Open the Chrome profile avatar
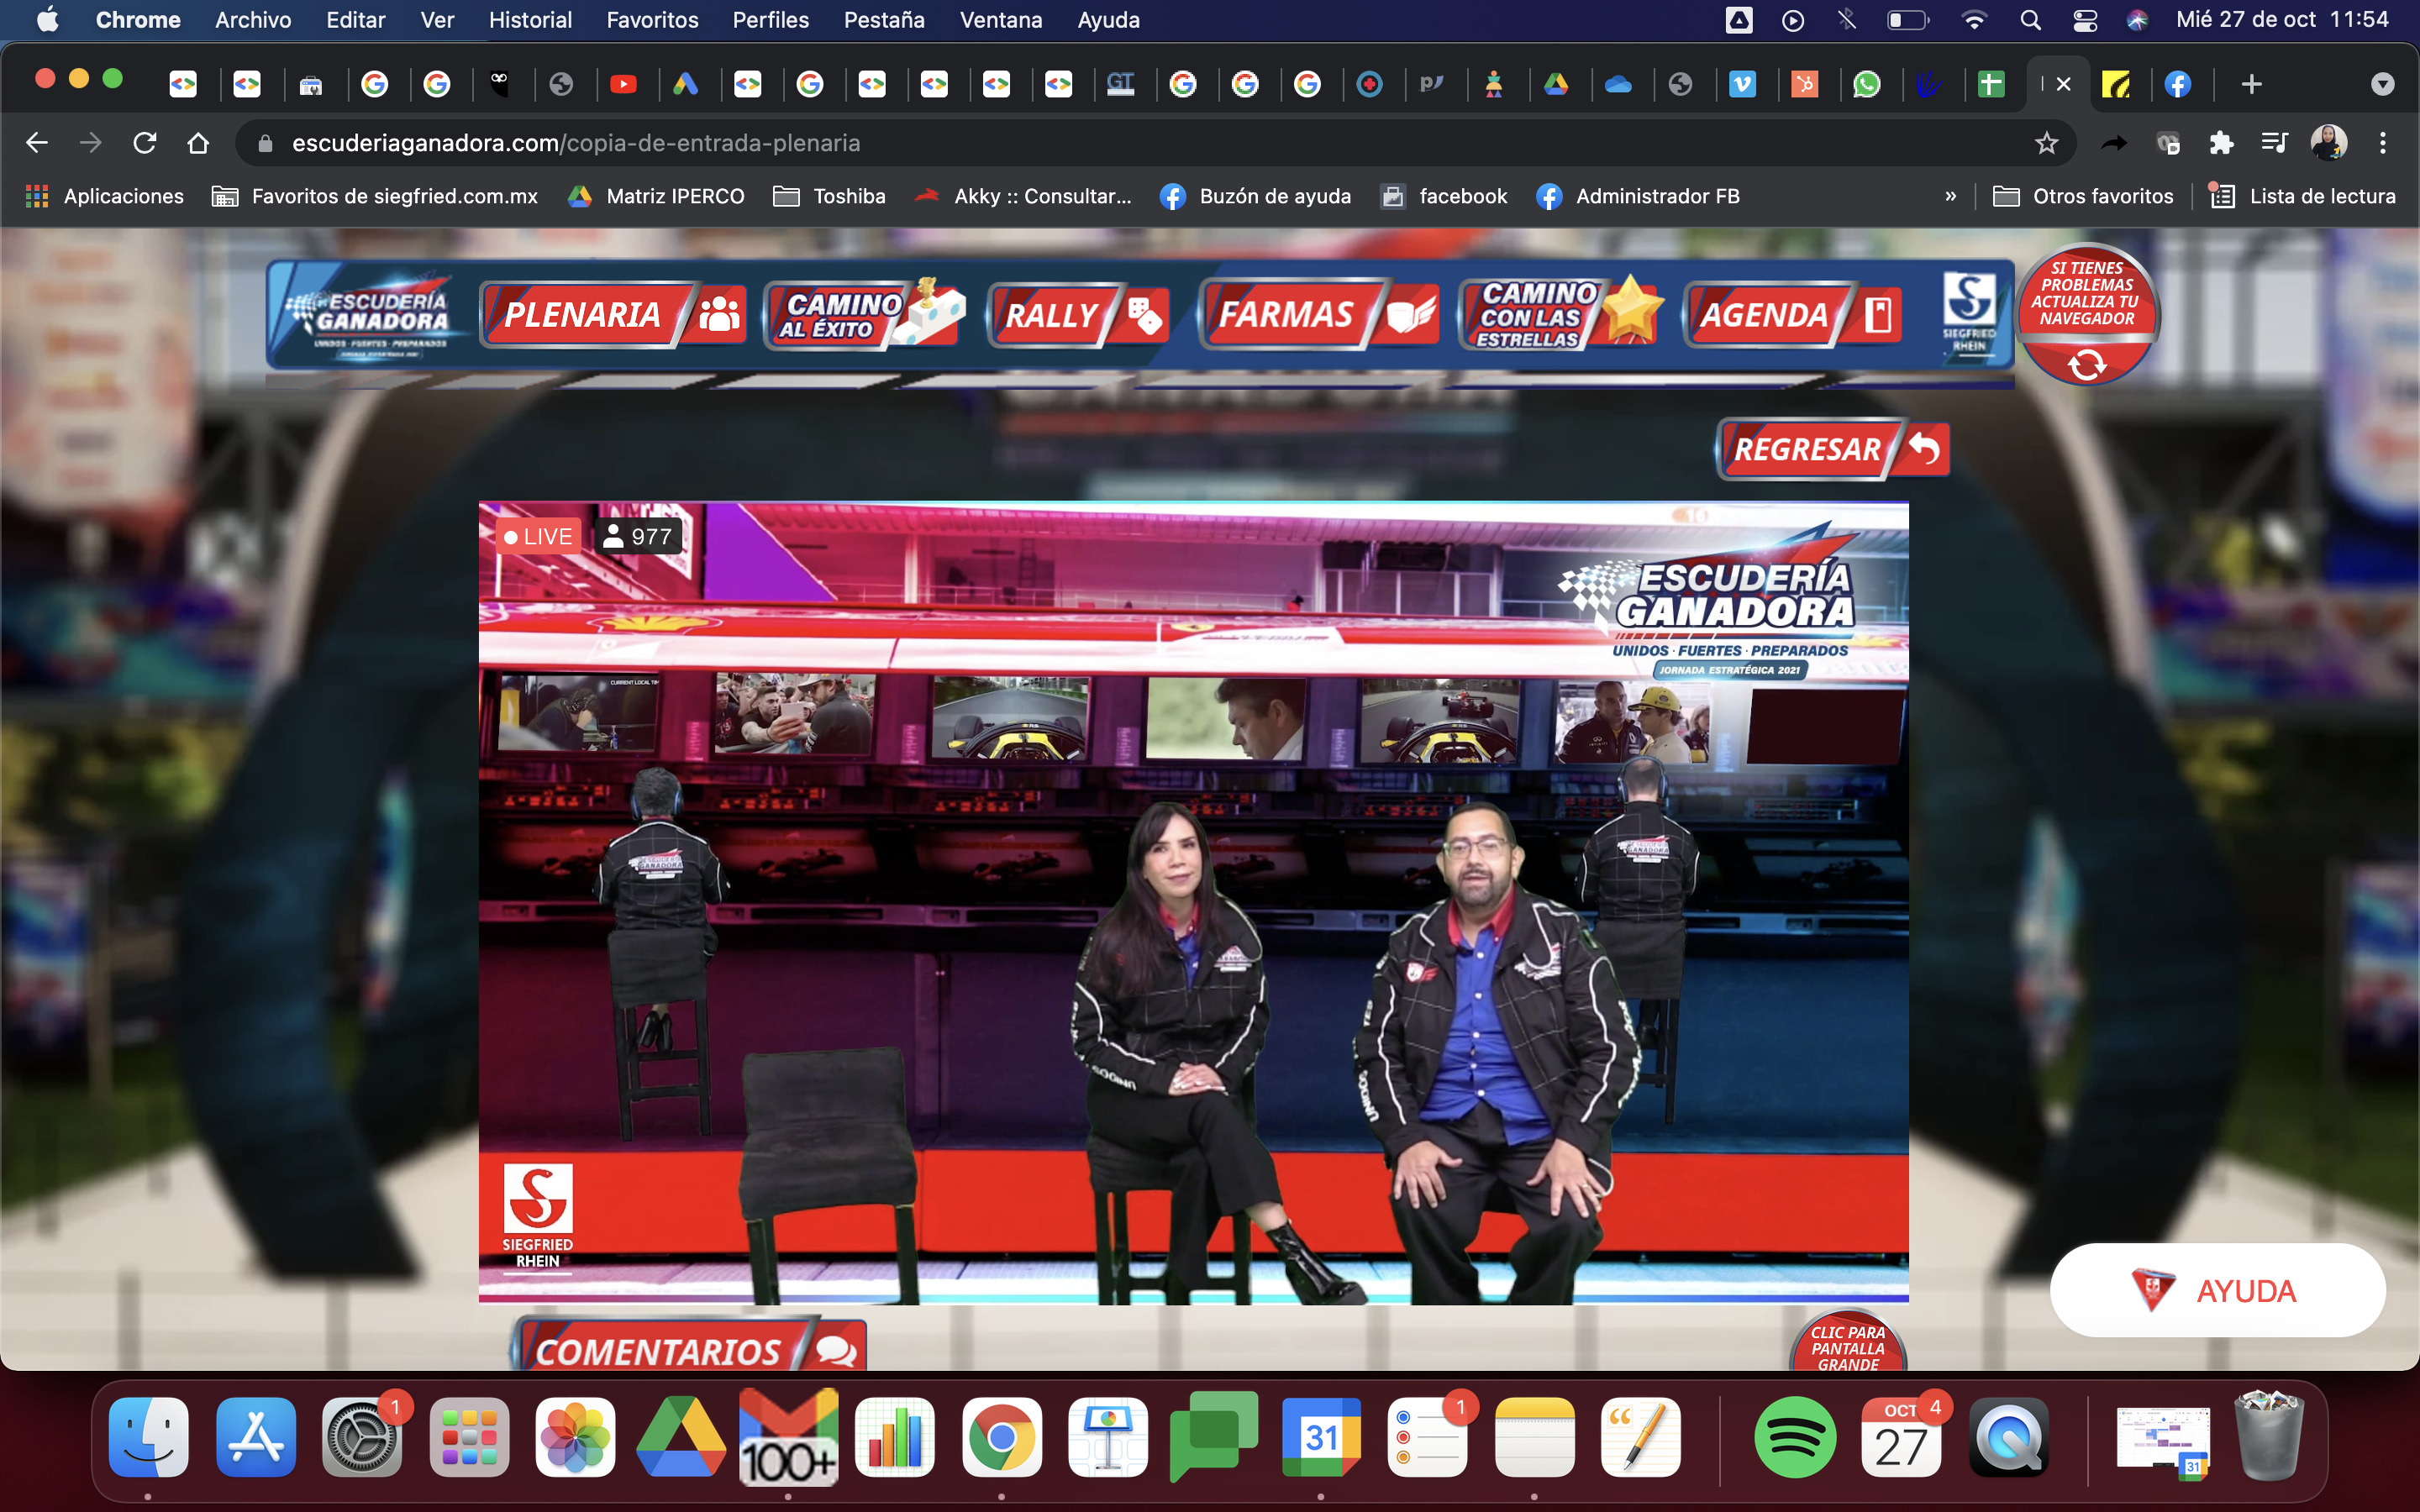 pos(2328,143)
